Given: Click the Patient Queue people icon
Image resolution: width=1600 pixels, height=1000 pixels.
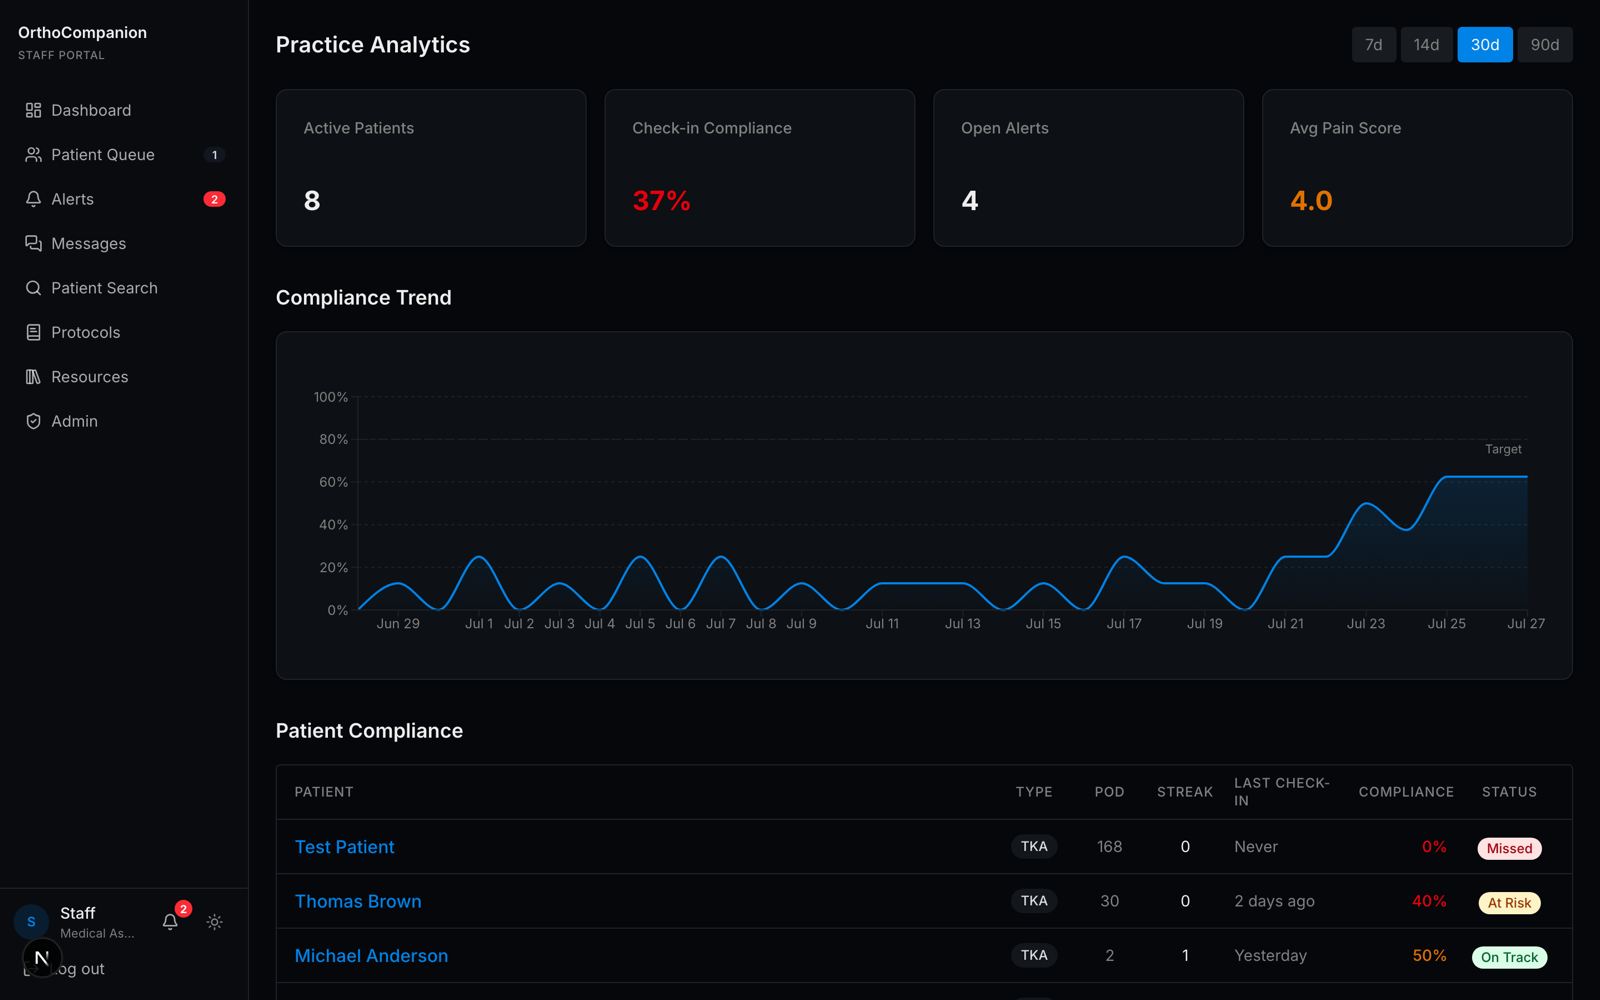Looking at the screenshot, I should coord(33,155).
